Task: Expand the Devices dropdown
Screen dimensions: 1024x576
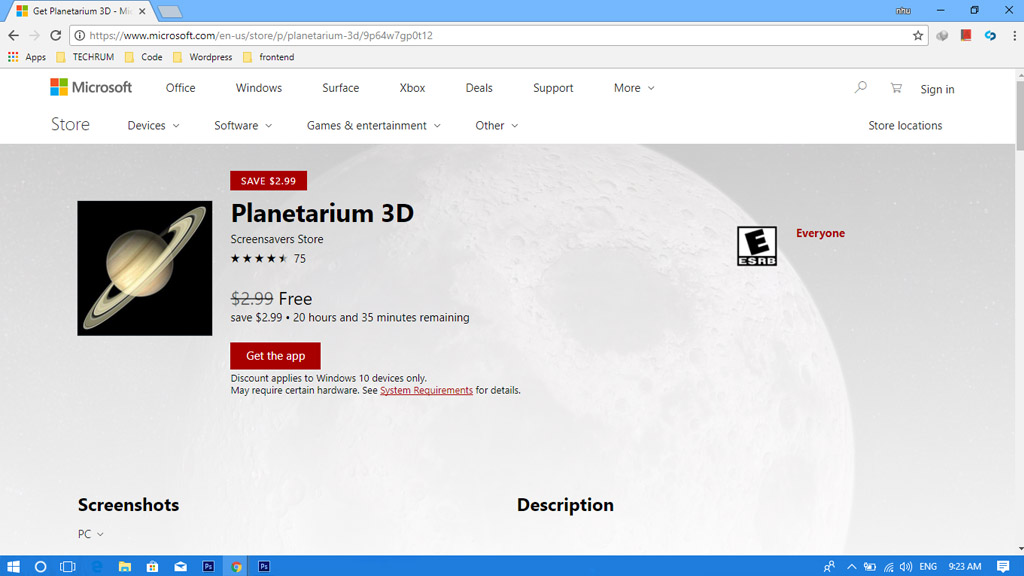Action: tap(153, 125)
